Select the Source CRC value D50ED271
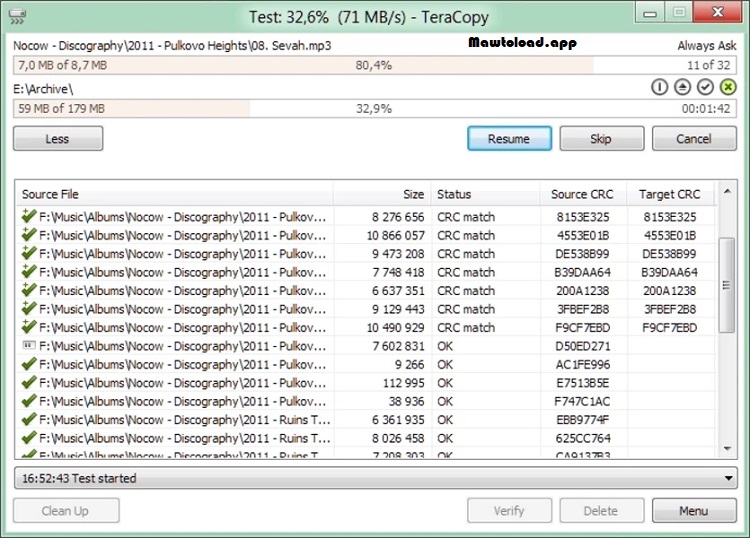The width and height of the screenshot is (750, 538). point(583,346)
